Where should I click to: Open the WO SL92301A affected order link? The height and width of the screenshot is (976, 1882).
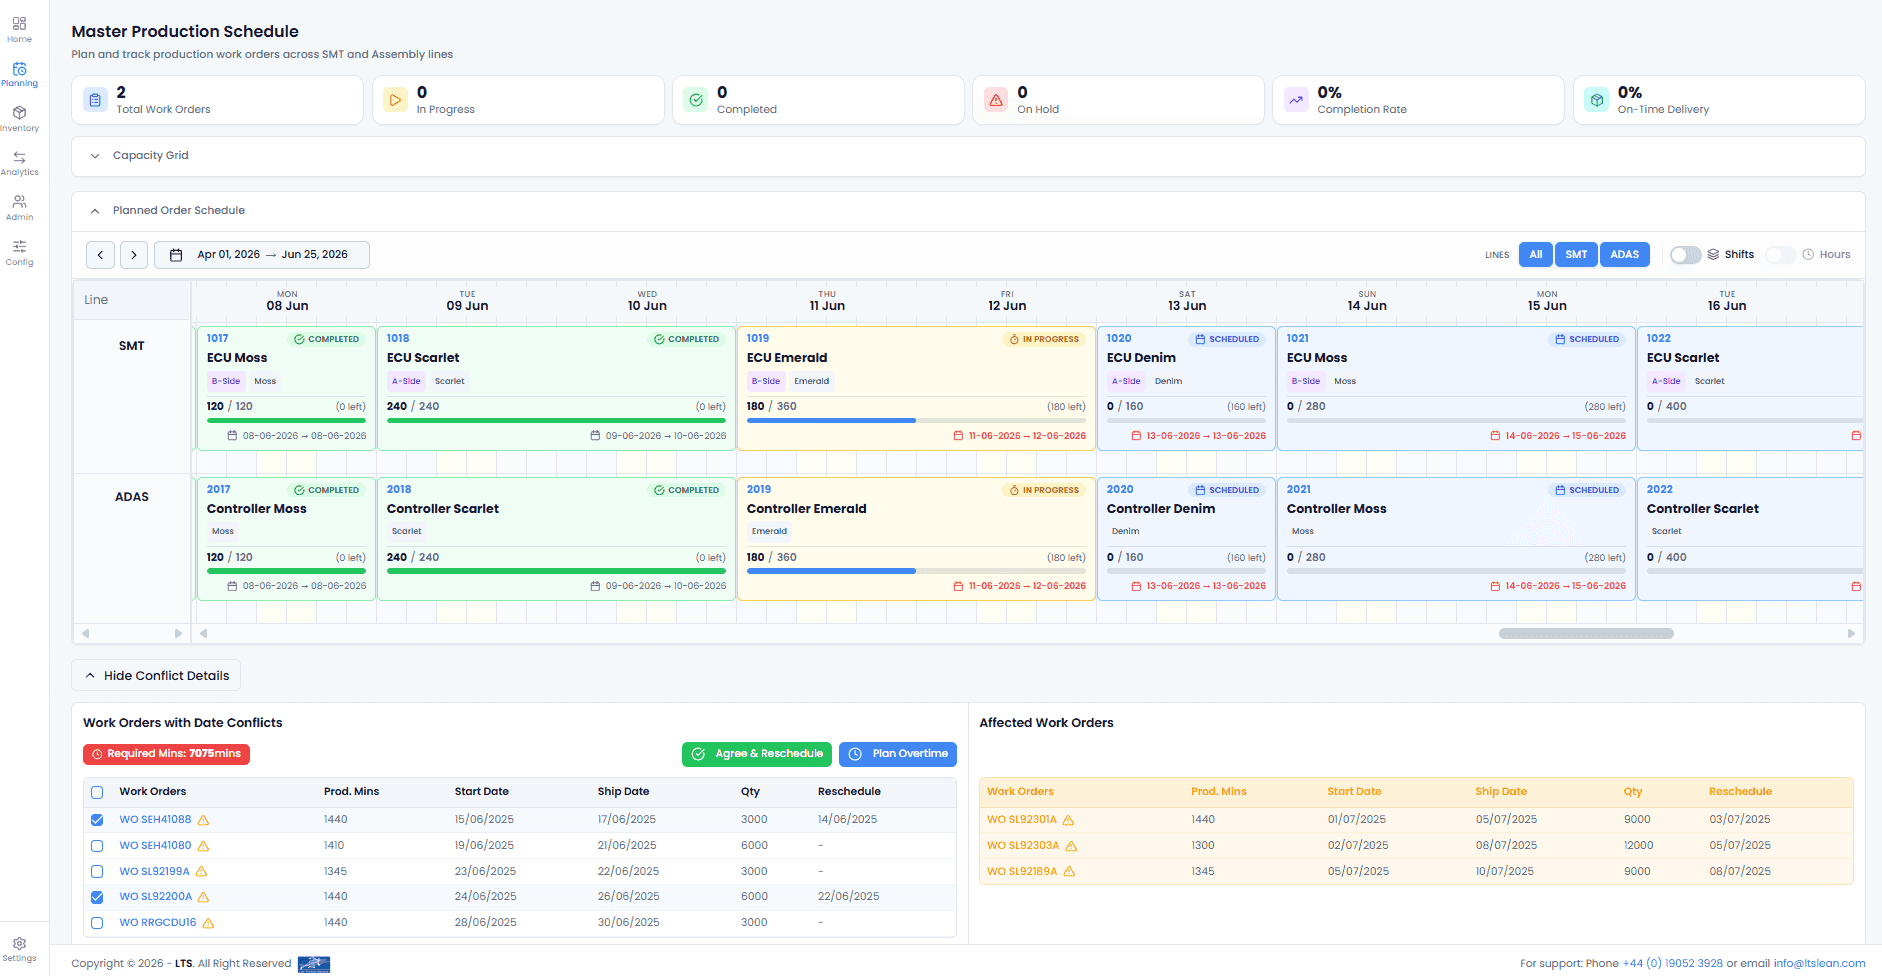tap(1022, 820)
